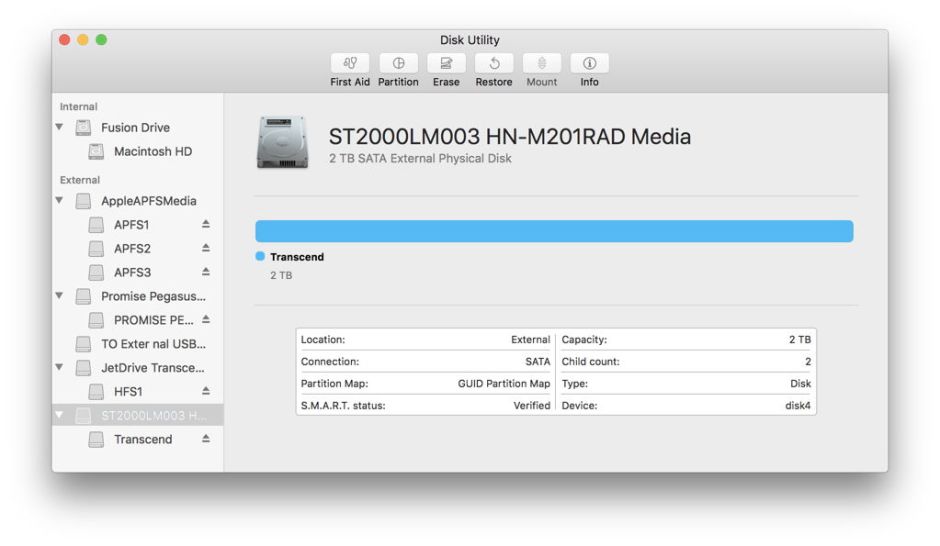
Task: Click the Erase disk icon
Action: [x=446, y=63]
